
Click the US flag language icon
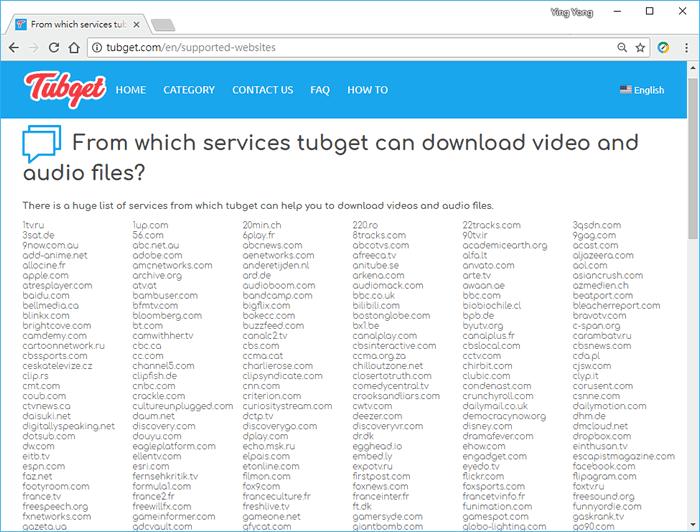point(625,90)
